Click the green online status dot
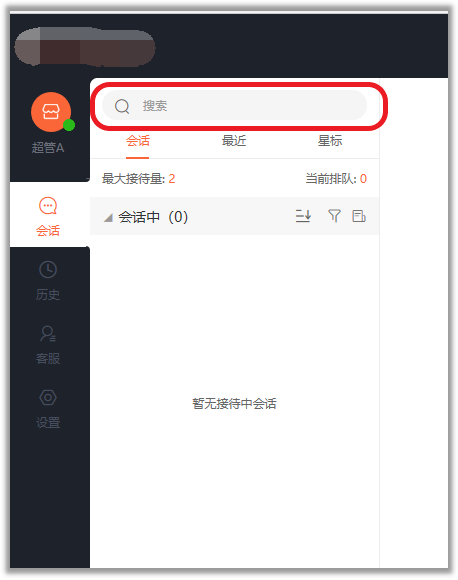Screen dimensions: 458x580 tap(69, 125)
